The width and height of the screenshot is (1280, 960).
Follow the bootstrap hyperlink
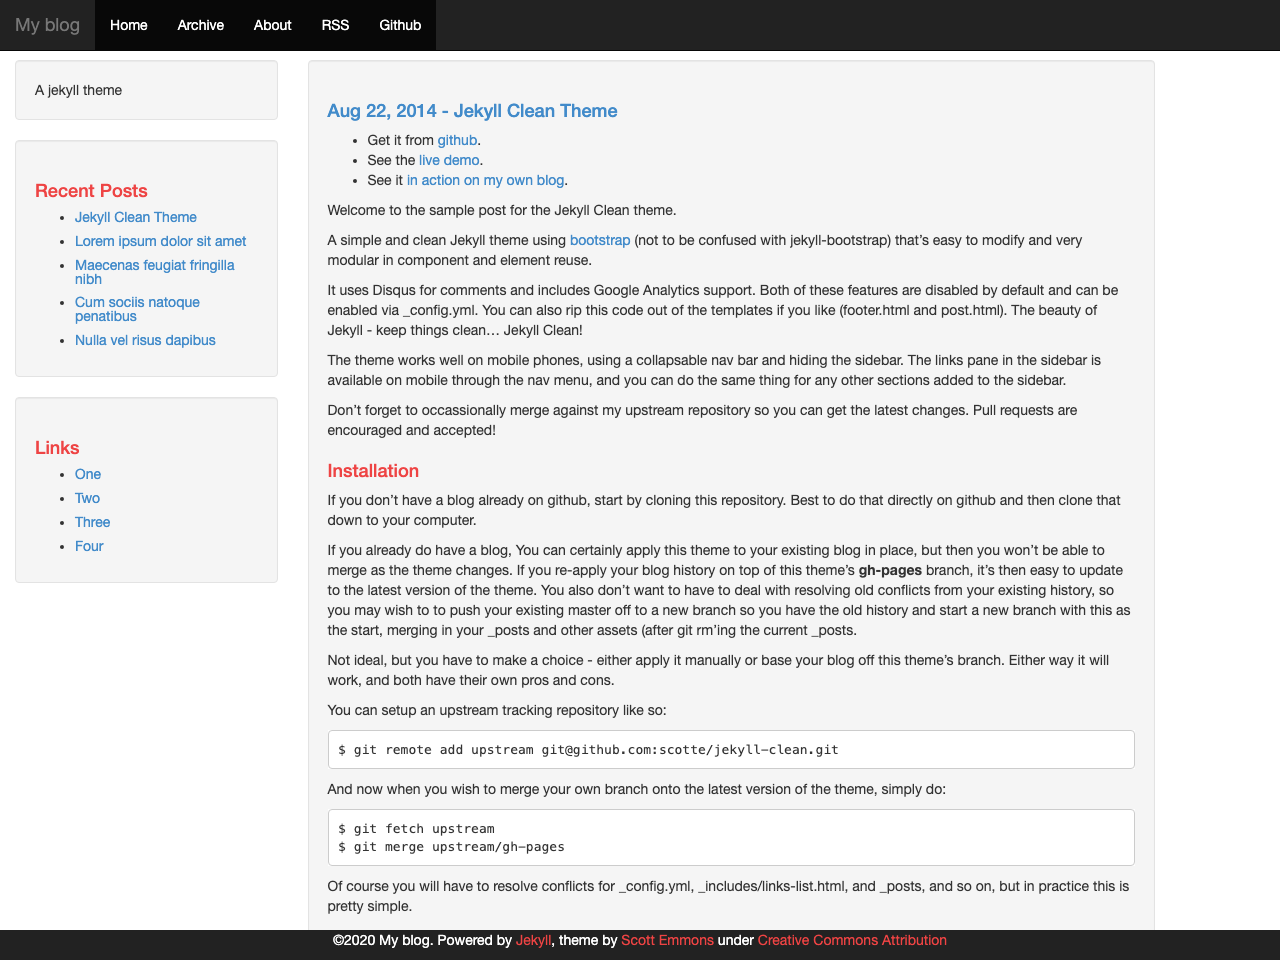pyautogui.click(x=599, y=240)
